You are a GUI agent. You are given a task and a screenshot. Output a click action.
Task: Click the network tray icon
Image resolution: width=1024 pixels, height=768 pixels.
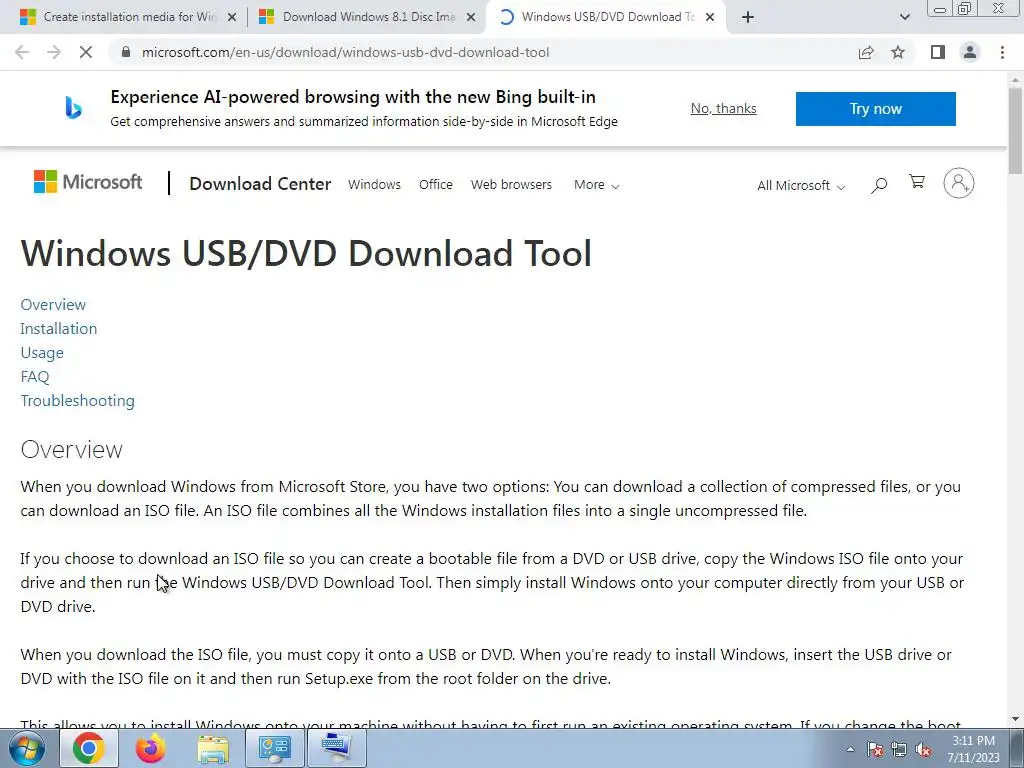[899, 749]
